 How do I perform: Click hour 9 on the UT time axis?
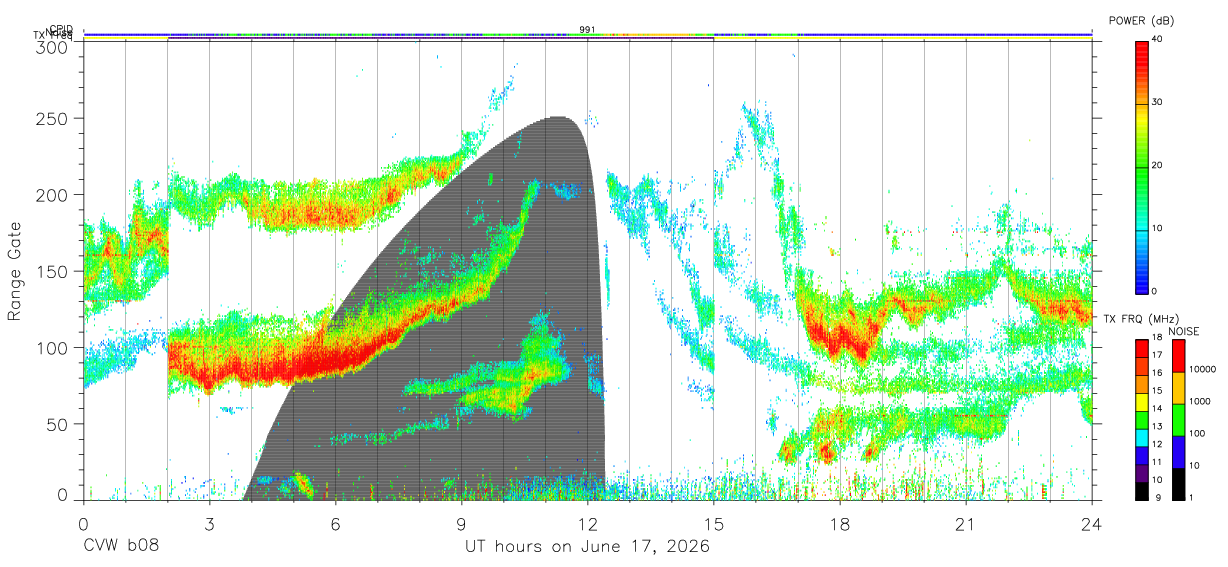[462, 523]
